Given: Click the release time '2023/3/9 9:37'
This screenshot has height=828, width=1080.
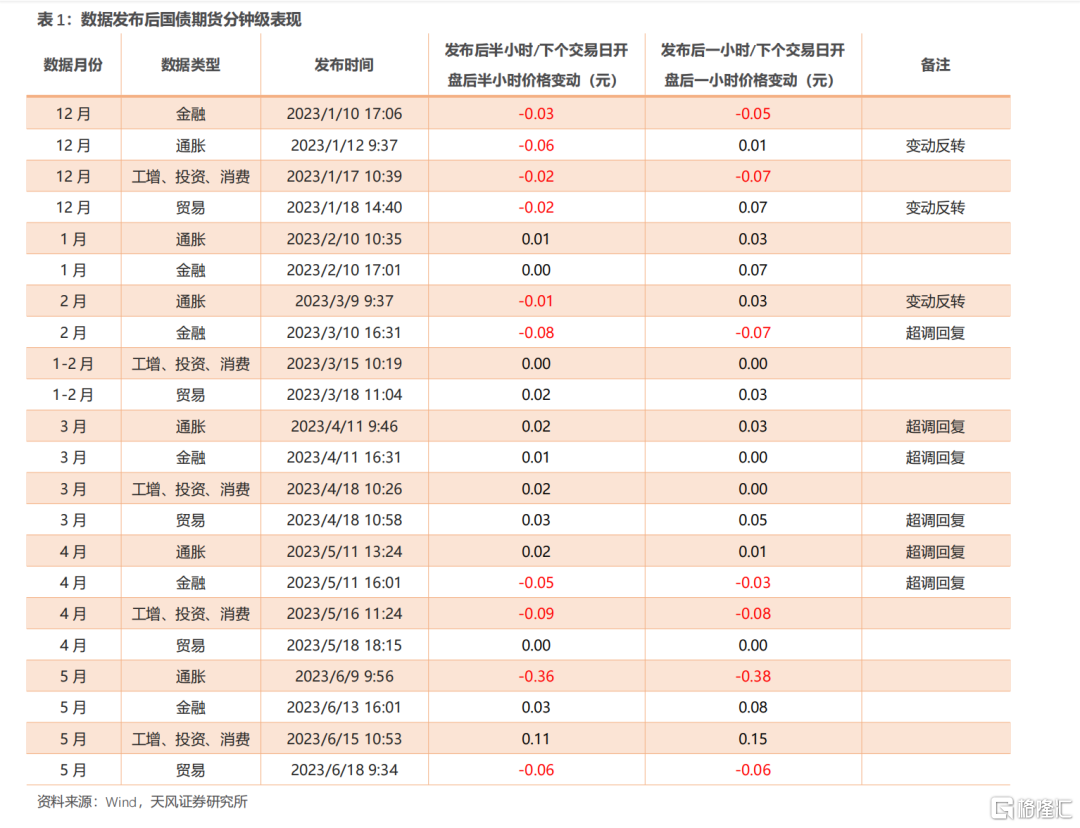Looking at the screenshot, I should pos(344,301).
